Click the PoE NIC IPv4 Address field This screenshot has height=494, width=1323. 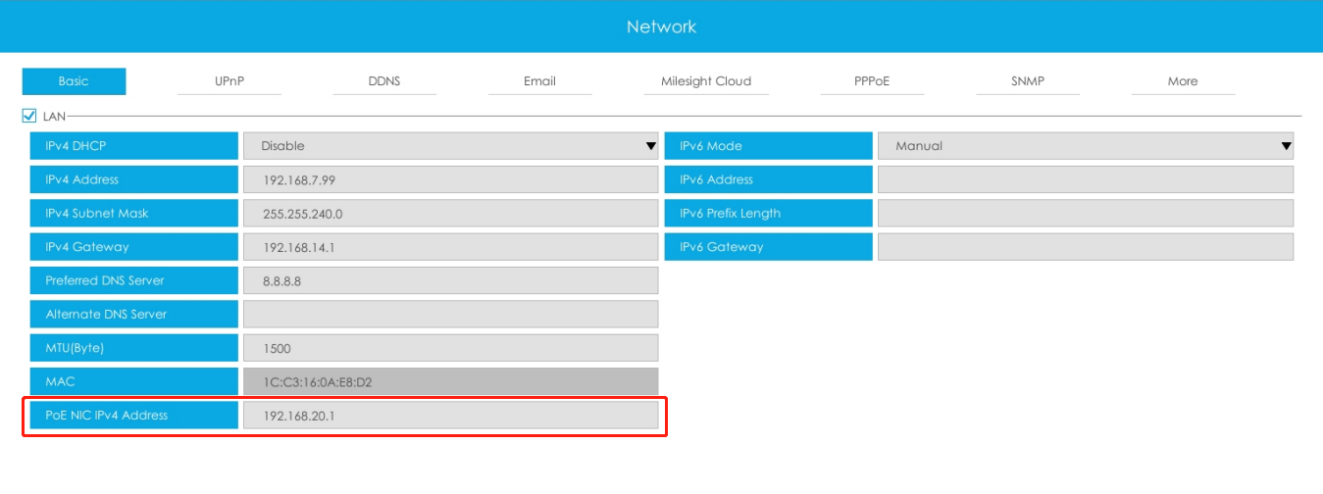pyautogui.click(x=450, y=415)
